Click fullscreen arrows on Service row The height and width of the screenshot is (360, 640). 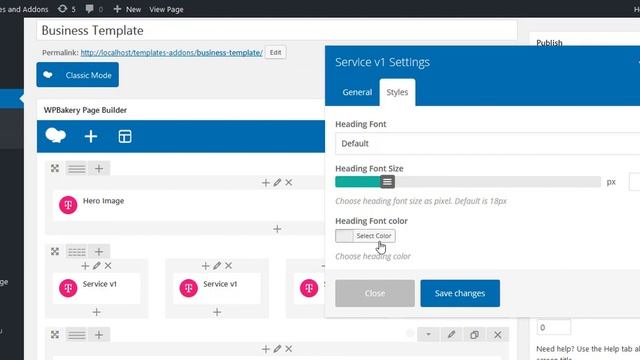(x=55, y=251)
